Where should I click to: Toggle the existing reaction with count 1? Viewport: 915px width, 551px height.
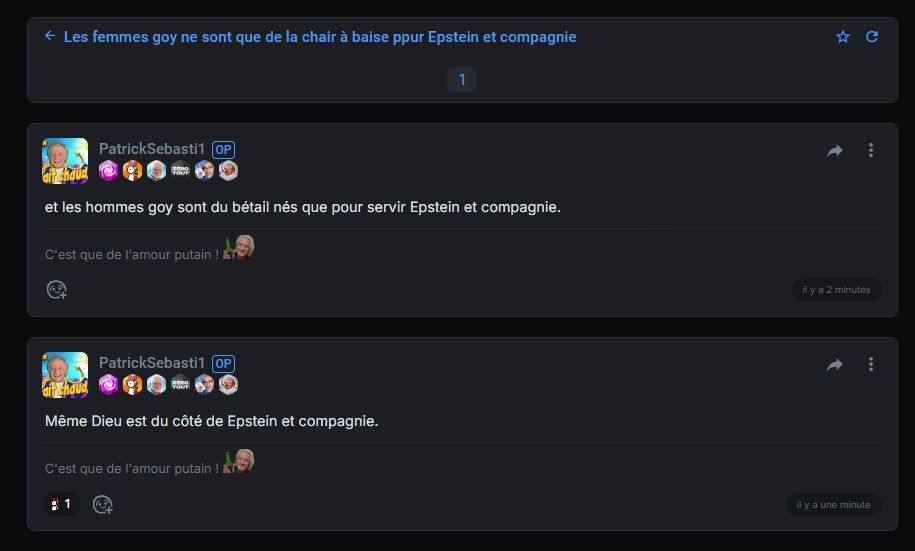coord(61,505)
